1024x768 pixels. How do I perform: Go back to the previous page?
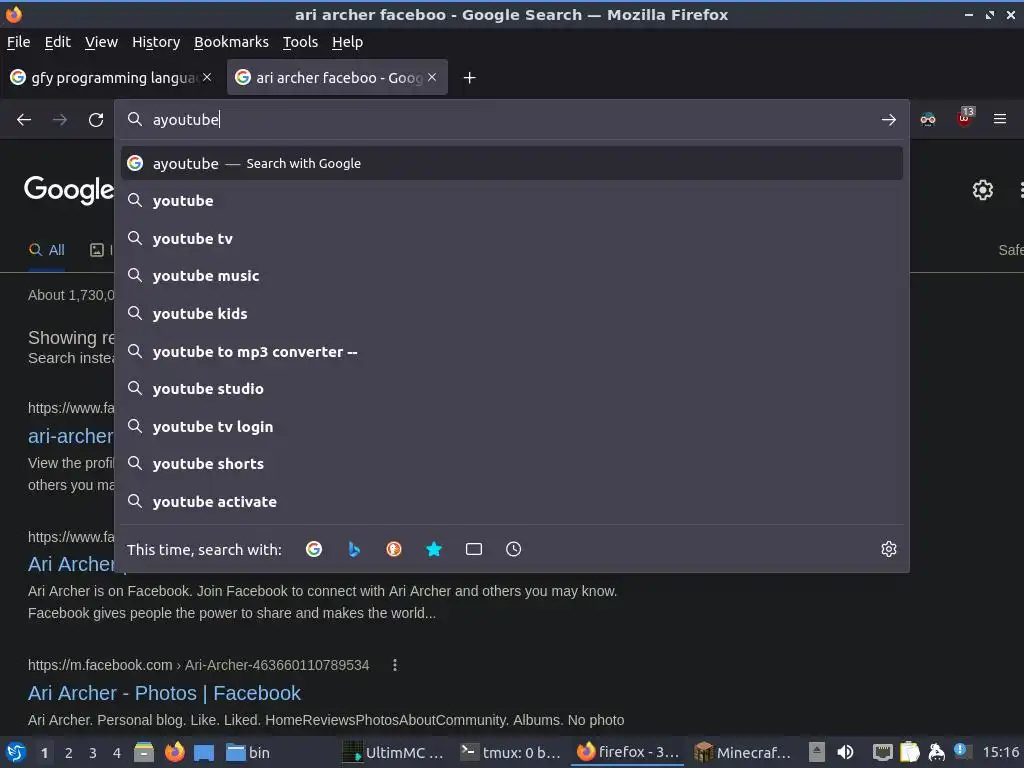coord(24,120)
